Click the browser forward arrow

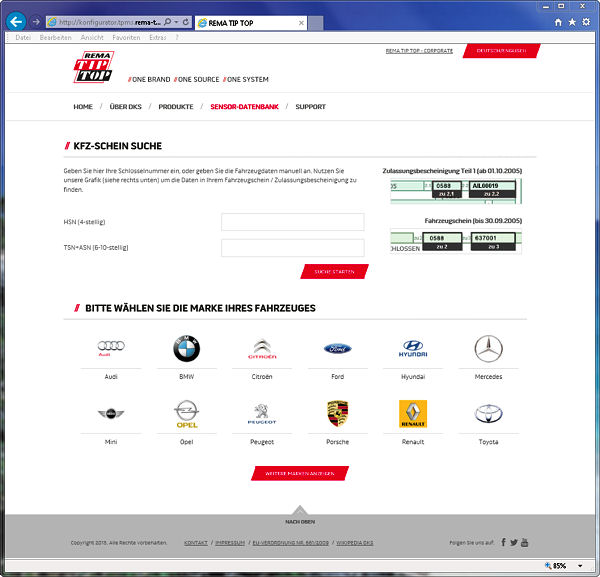36,22
